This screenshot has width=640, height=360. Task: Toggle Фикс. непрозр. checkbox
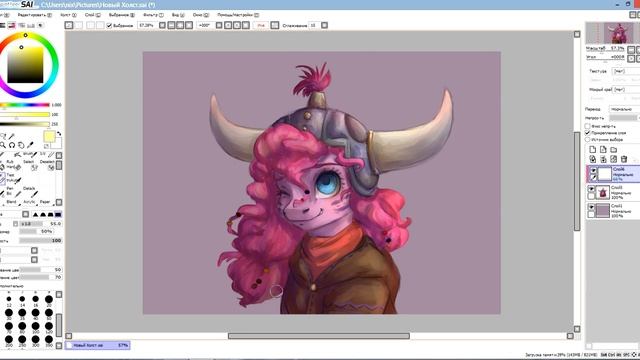(x=587, y=126)
